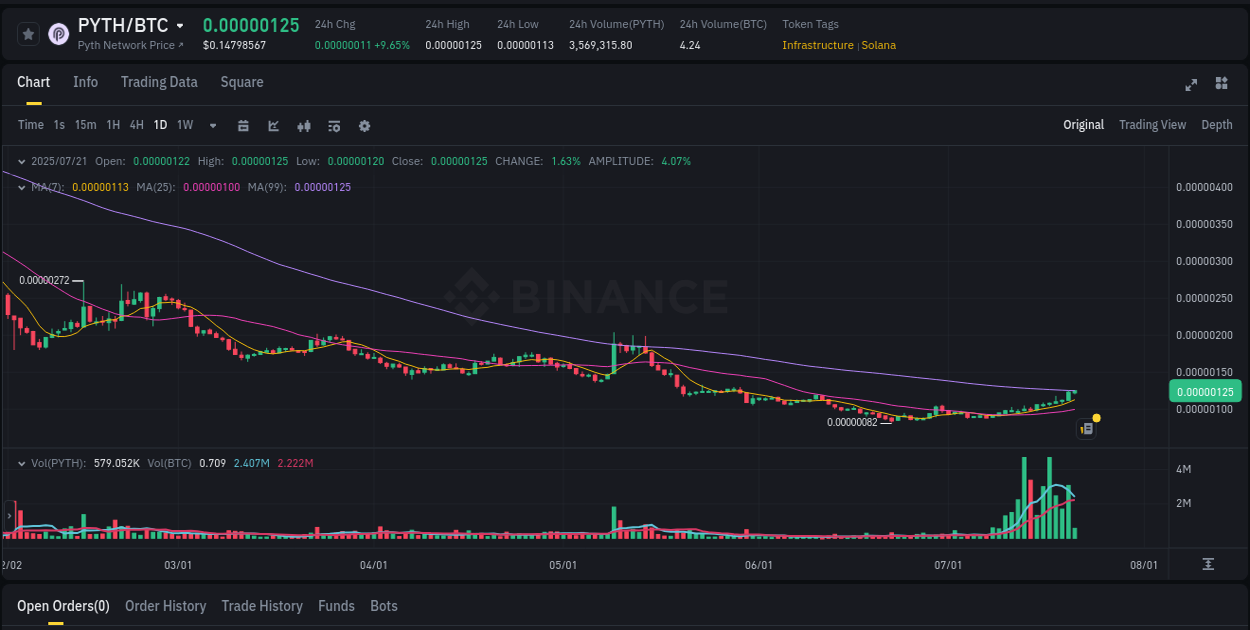Open the trade history note icon near latest candle
The width and height of the screenshot is (1250, 630).
click(1087, 428)
